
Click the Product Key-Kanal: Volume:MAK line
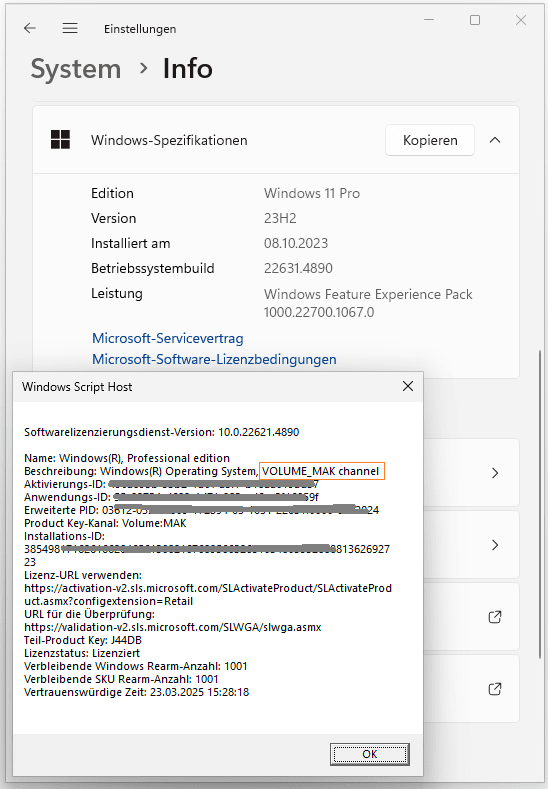coord(105,523)
